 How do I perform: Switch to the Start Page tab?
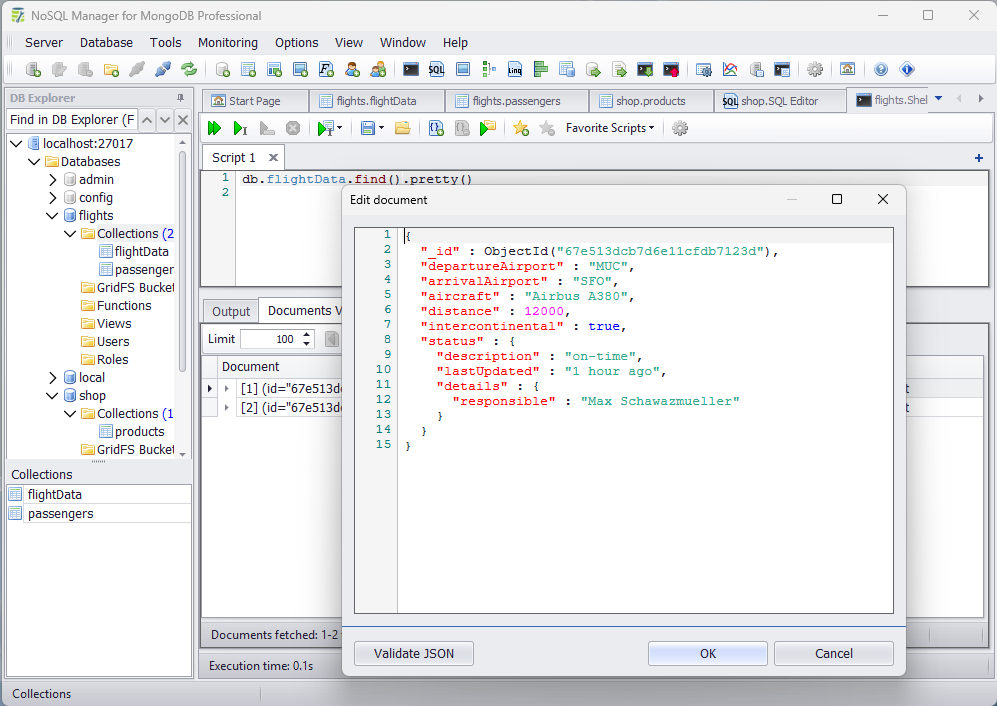(255, 101)
